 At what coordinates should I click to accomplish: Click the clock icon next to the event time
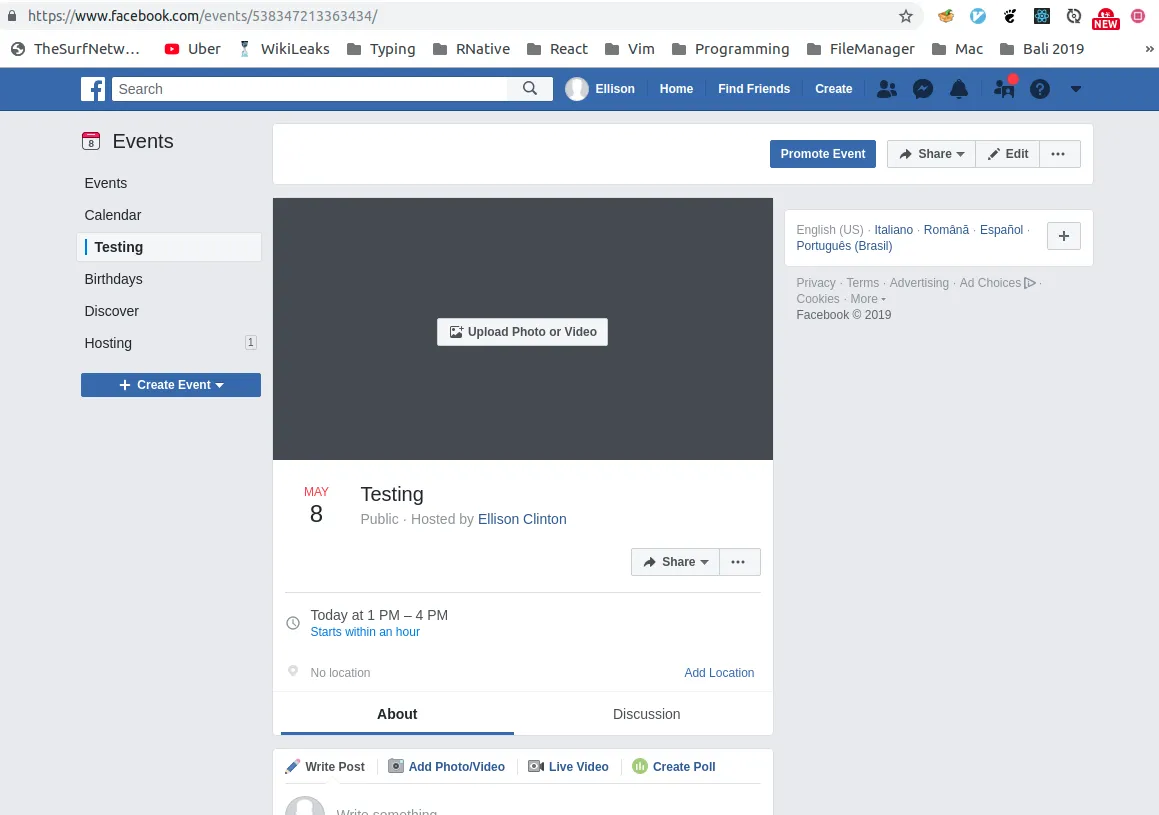293,623
